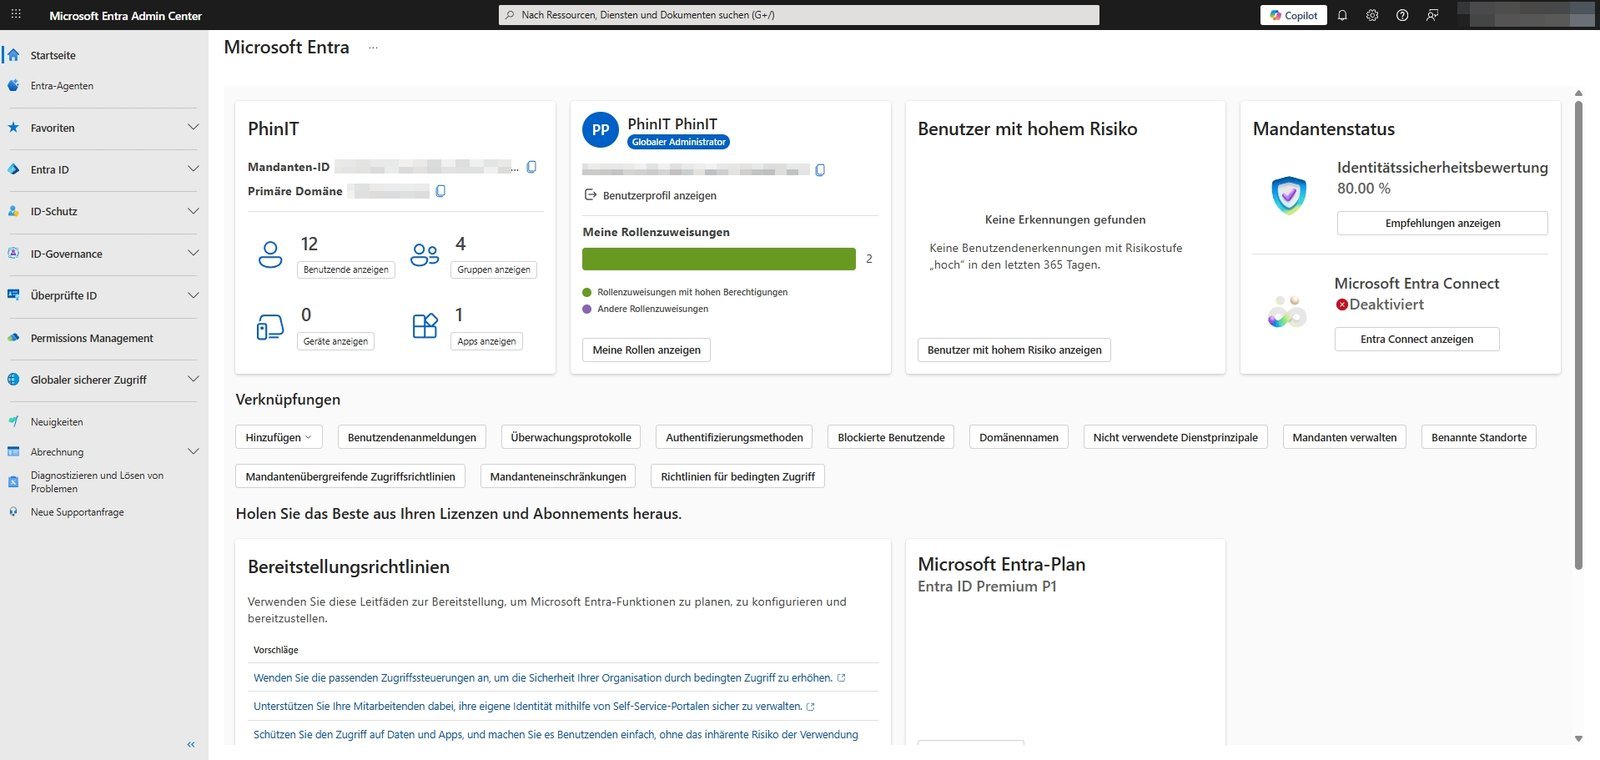Screen dimensions: 1600x760
Task: Click the users icon beside 12
Action: point(271,254)
